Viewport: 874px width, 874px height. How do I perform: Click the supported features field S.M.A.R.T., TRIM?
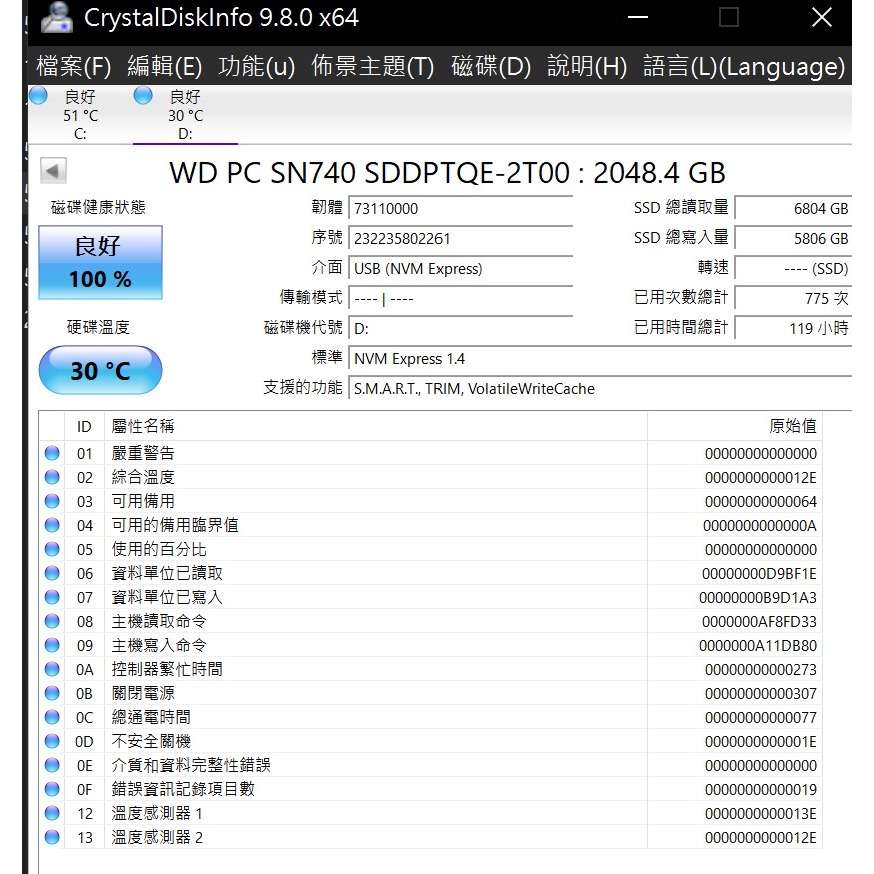(x=600, y=389)
